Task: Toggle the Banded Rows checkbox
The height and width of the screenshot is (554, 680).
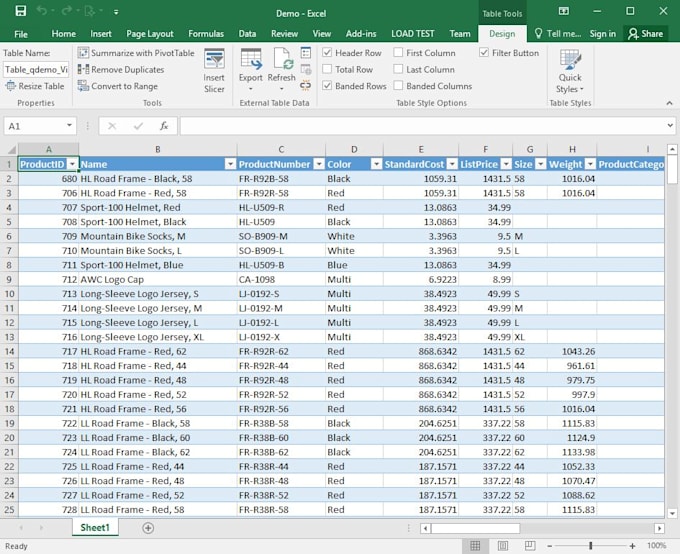Action: (327, 85)
